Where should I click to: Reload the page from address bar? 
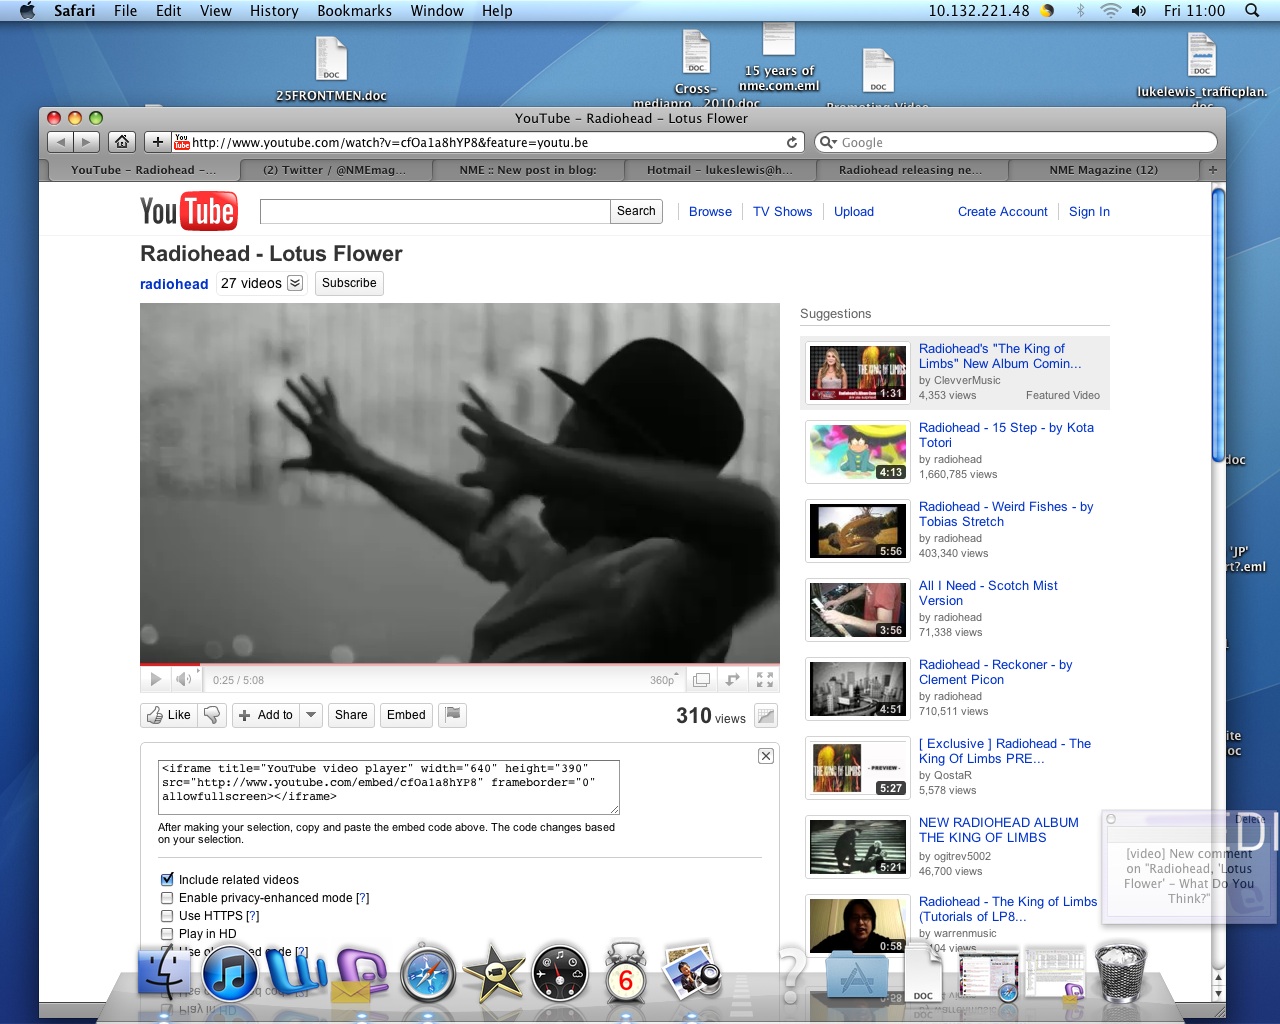point(792,143)
